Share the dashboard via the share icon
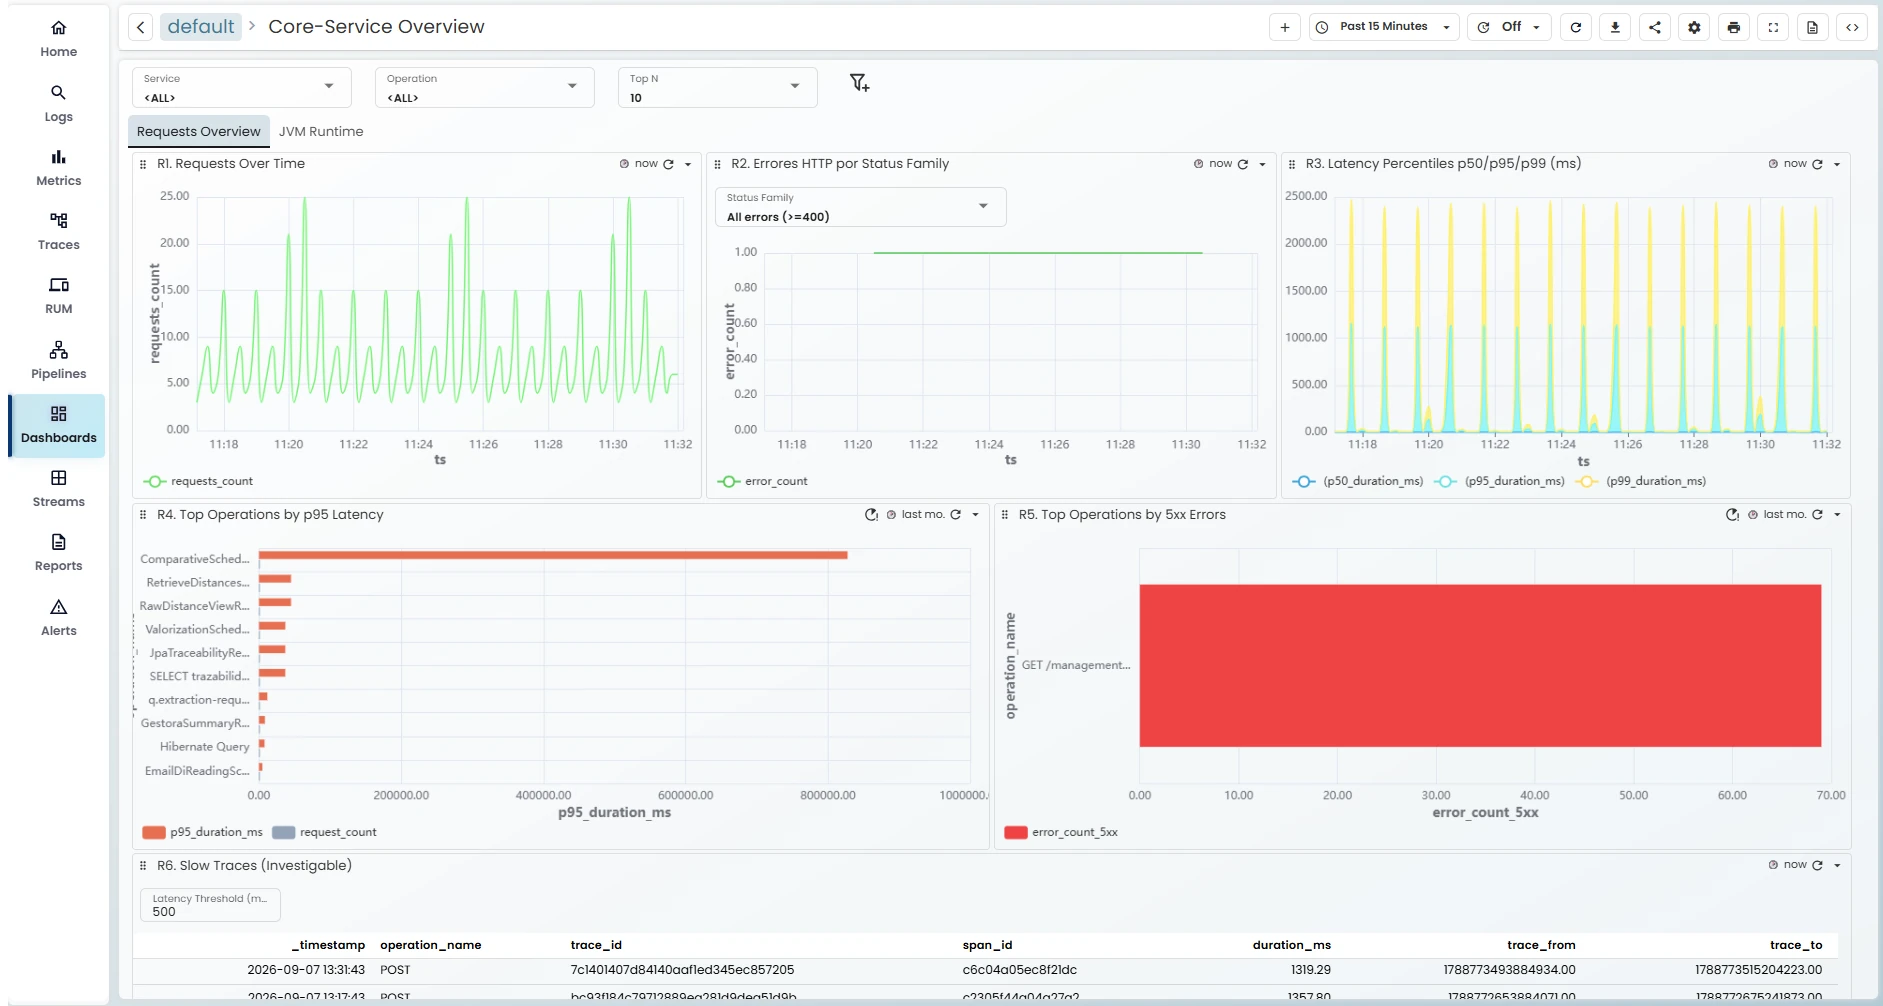 (x=1655, y=27)
